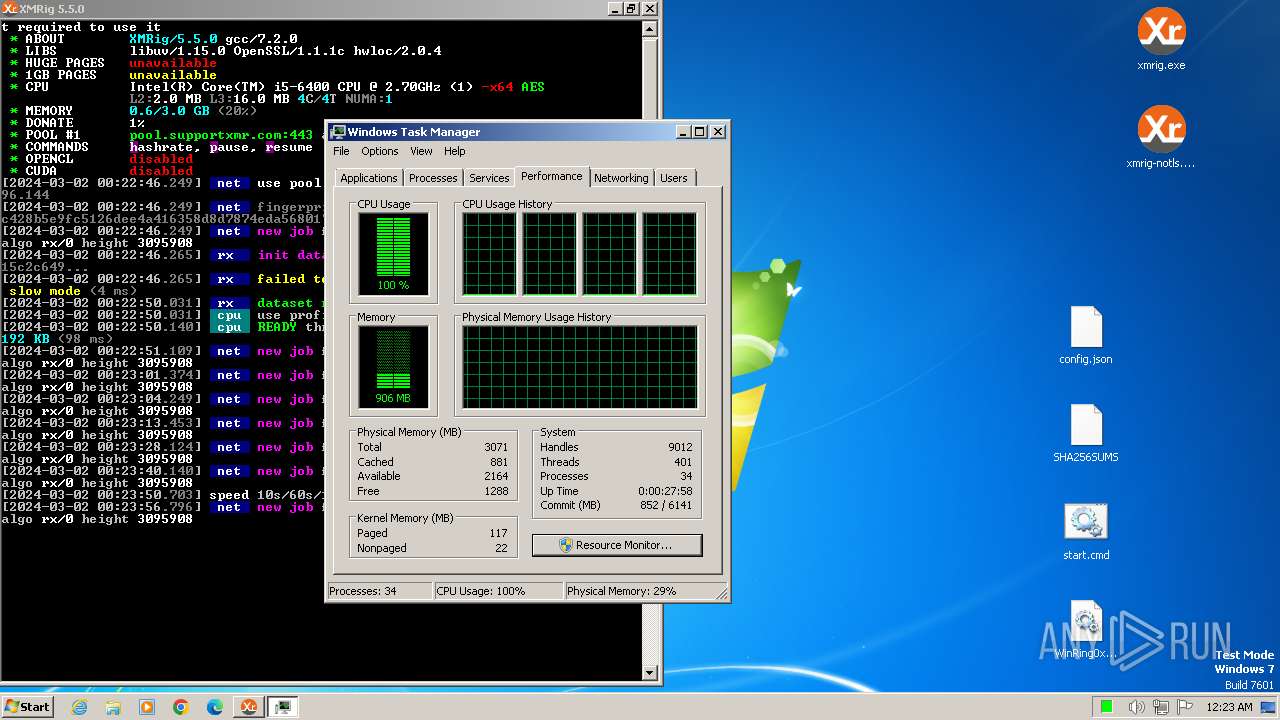Click the OPENCL 'disabled' text in console
The height and width of the screenshot is (720, 1280).
click(161, 159)
